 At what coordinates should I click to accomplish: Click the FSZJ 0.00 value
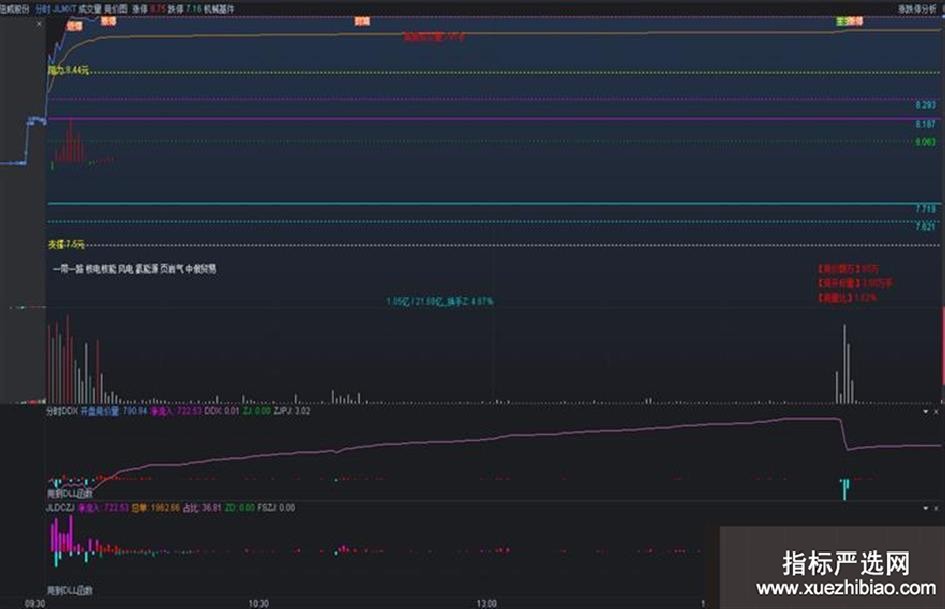[276, 508]
